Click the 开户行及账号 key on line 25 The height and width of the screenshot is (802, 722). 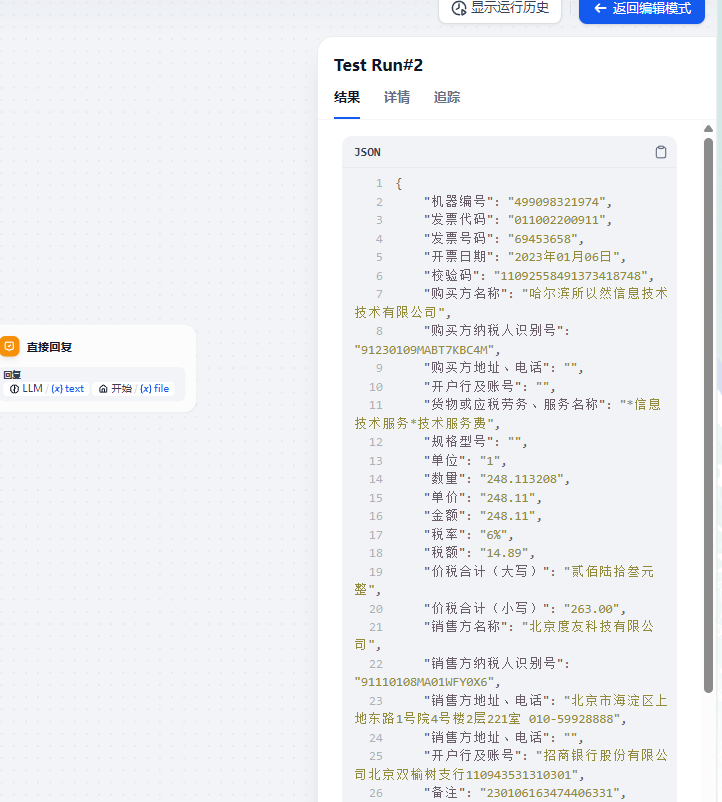(472, 756)
